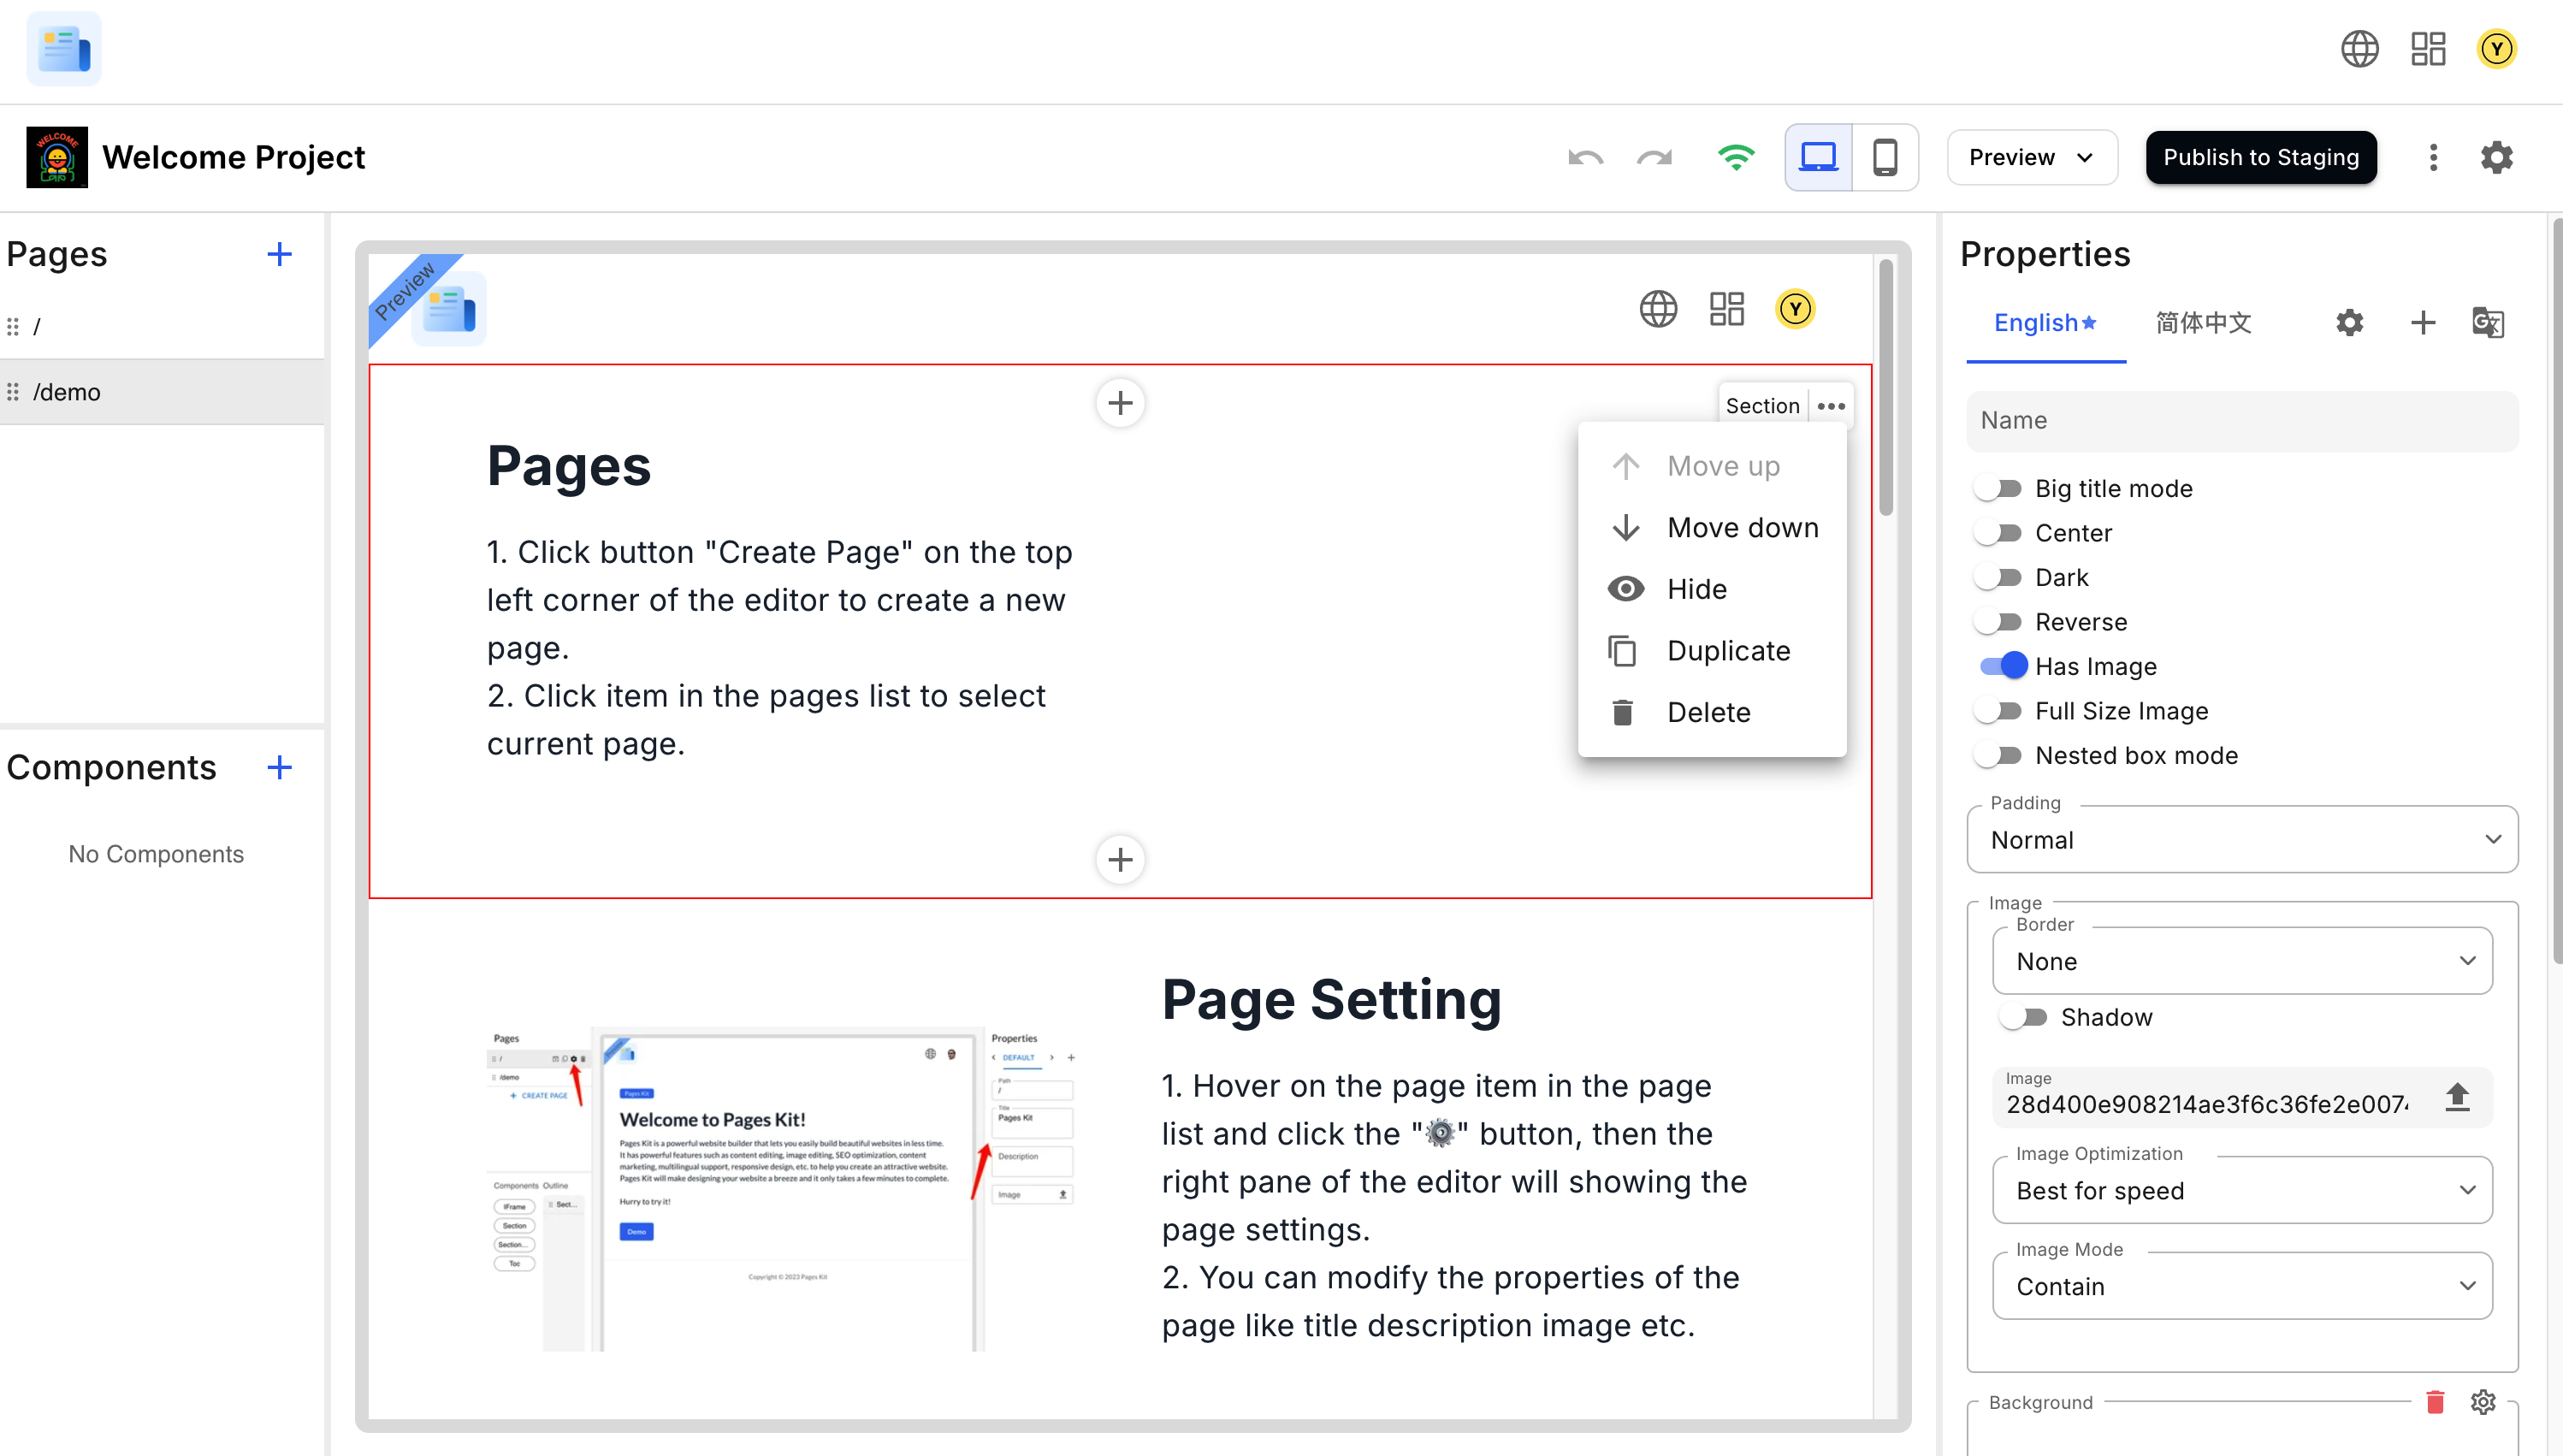Add a new page with plus icon

coord(280,254)
